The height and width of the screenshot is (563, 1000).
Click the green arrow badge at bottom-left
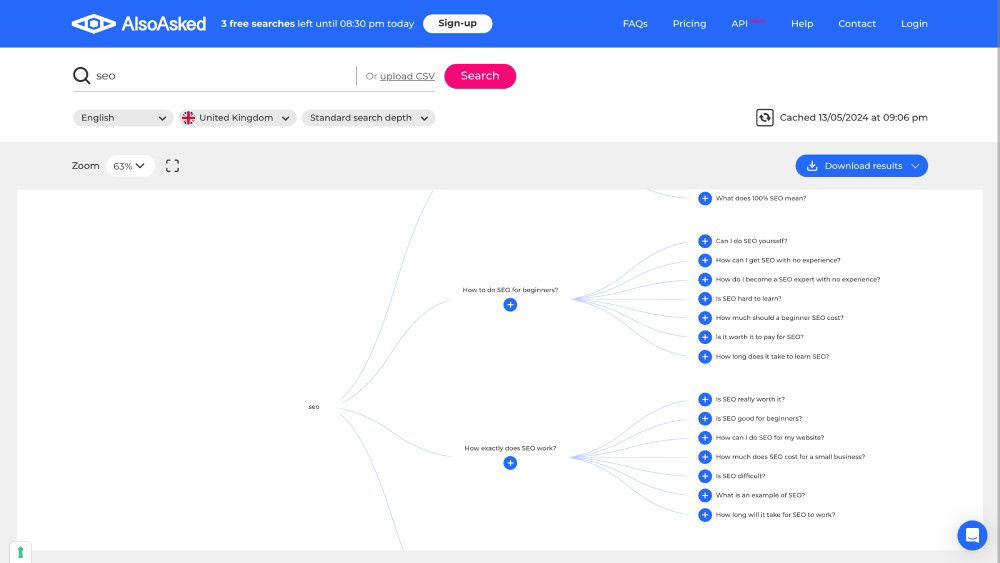pyautogui.click(x=20, y=552)
